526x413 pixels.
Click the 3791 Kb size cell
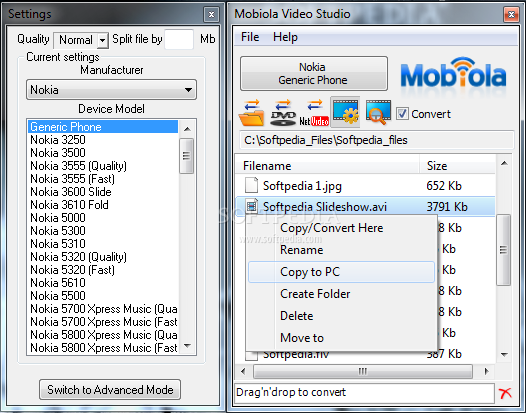[447, 207]
